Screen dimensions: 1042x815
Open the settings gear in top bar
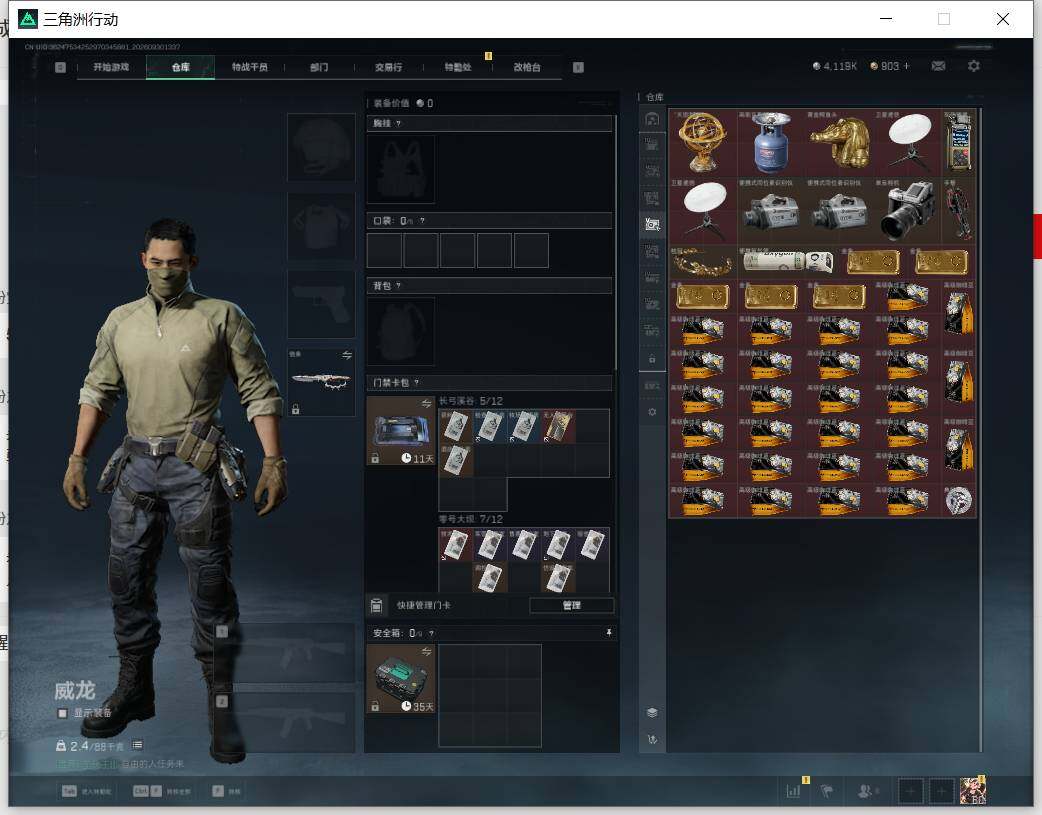tap(974, 66)
